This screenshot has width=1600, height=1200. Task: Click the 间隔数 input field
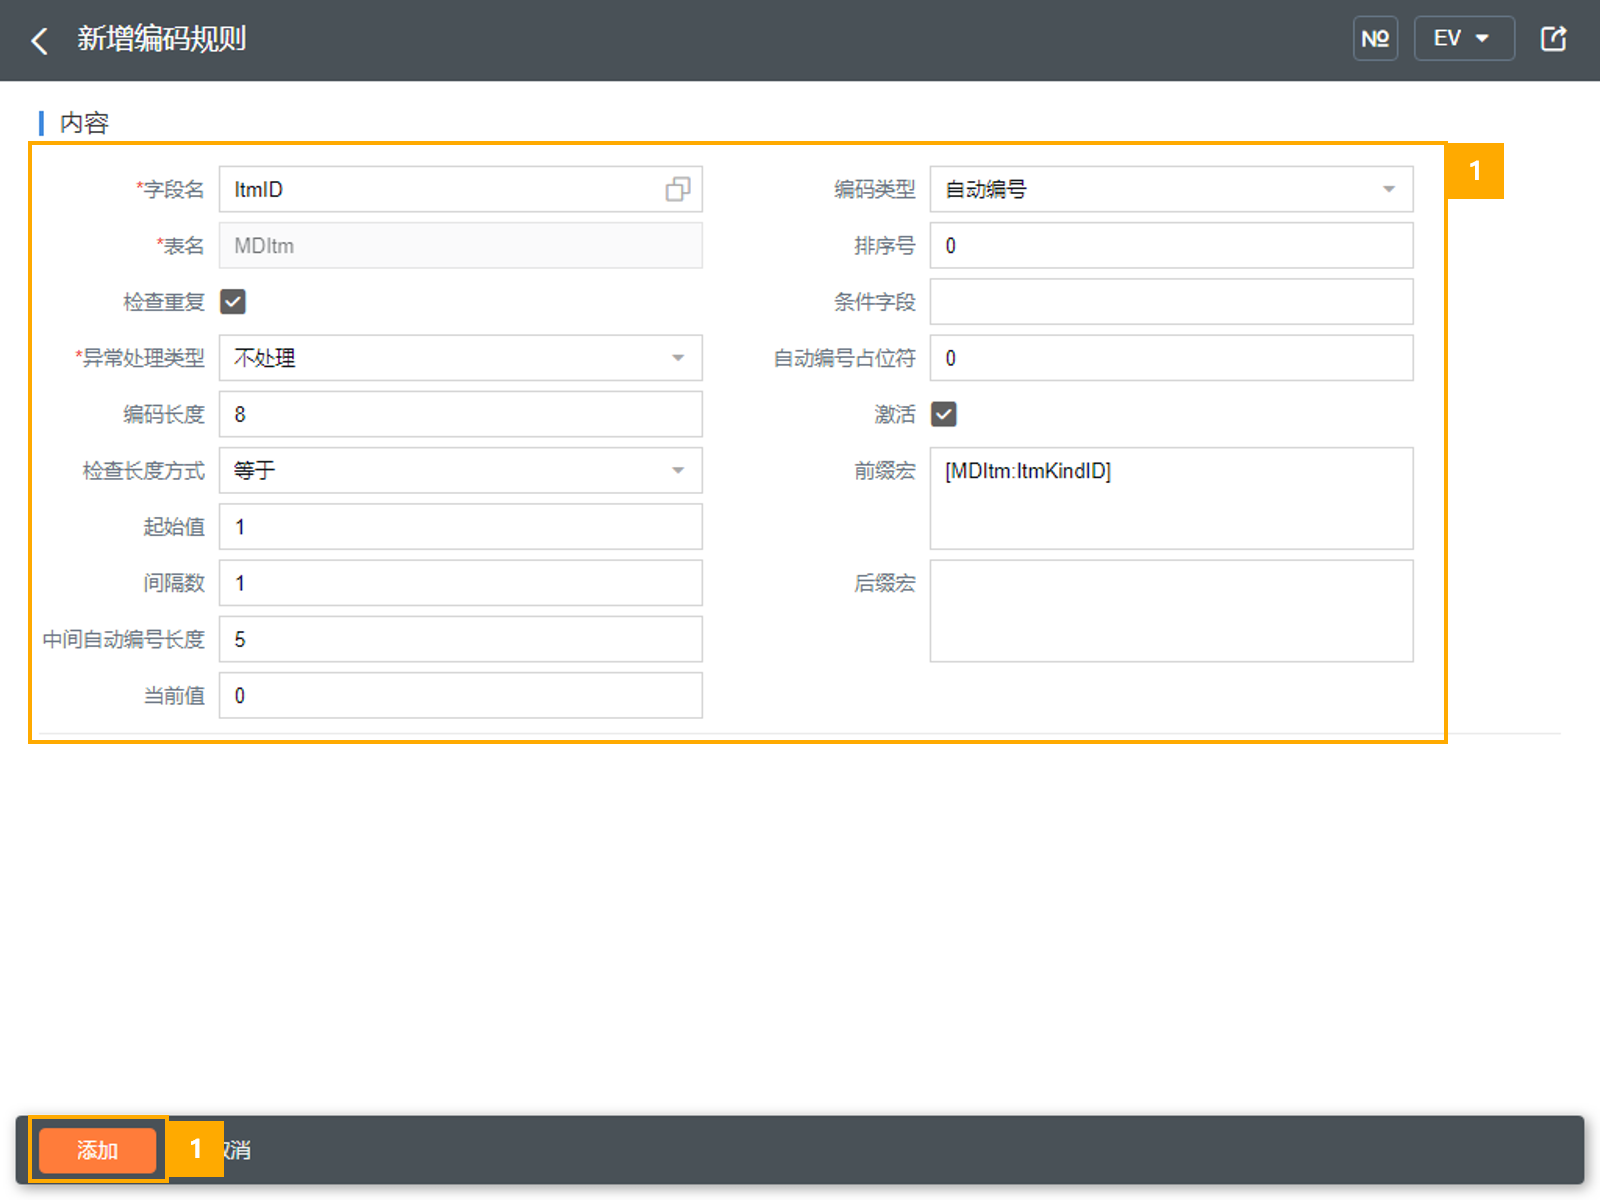(461, 583)
